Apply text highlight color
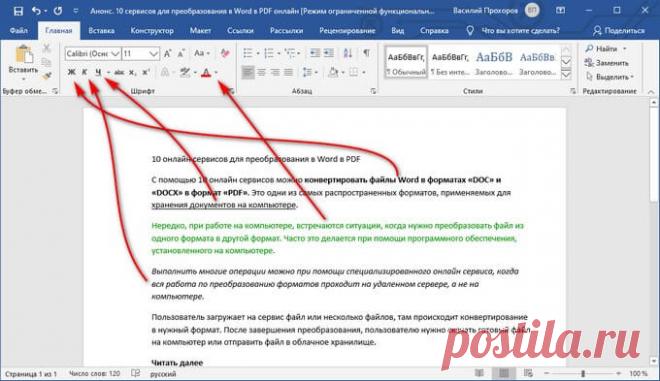Screen dimensions: 660x381 pyautogui.click(x=184, y=72)
